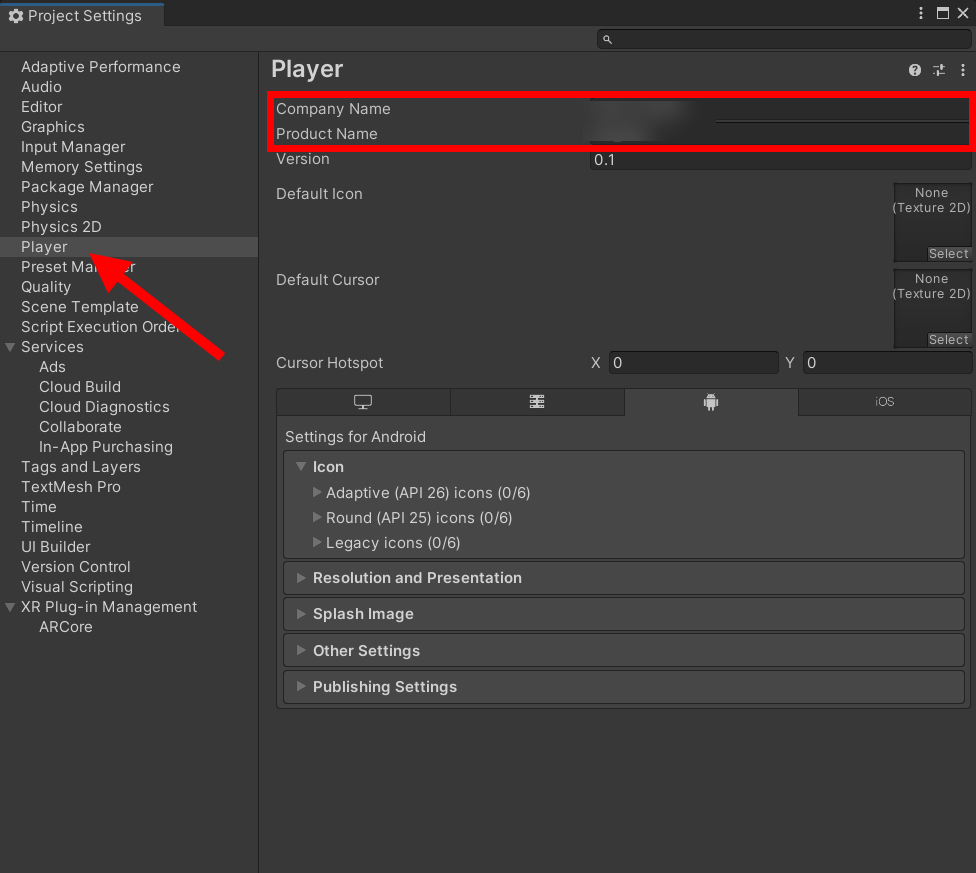Expand Adaptive (API 26) icons

click(x=317, y=492)
